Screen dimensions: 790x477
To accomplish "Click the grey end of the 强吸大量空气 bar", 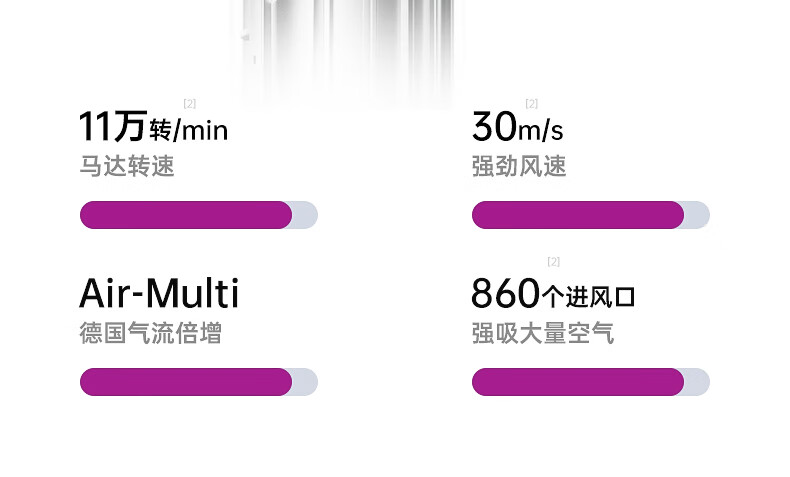I will coord(698,382).
